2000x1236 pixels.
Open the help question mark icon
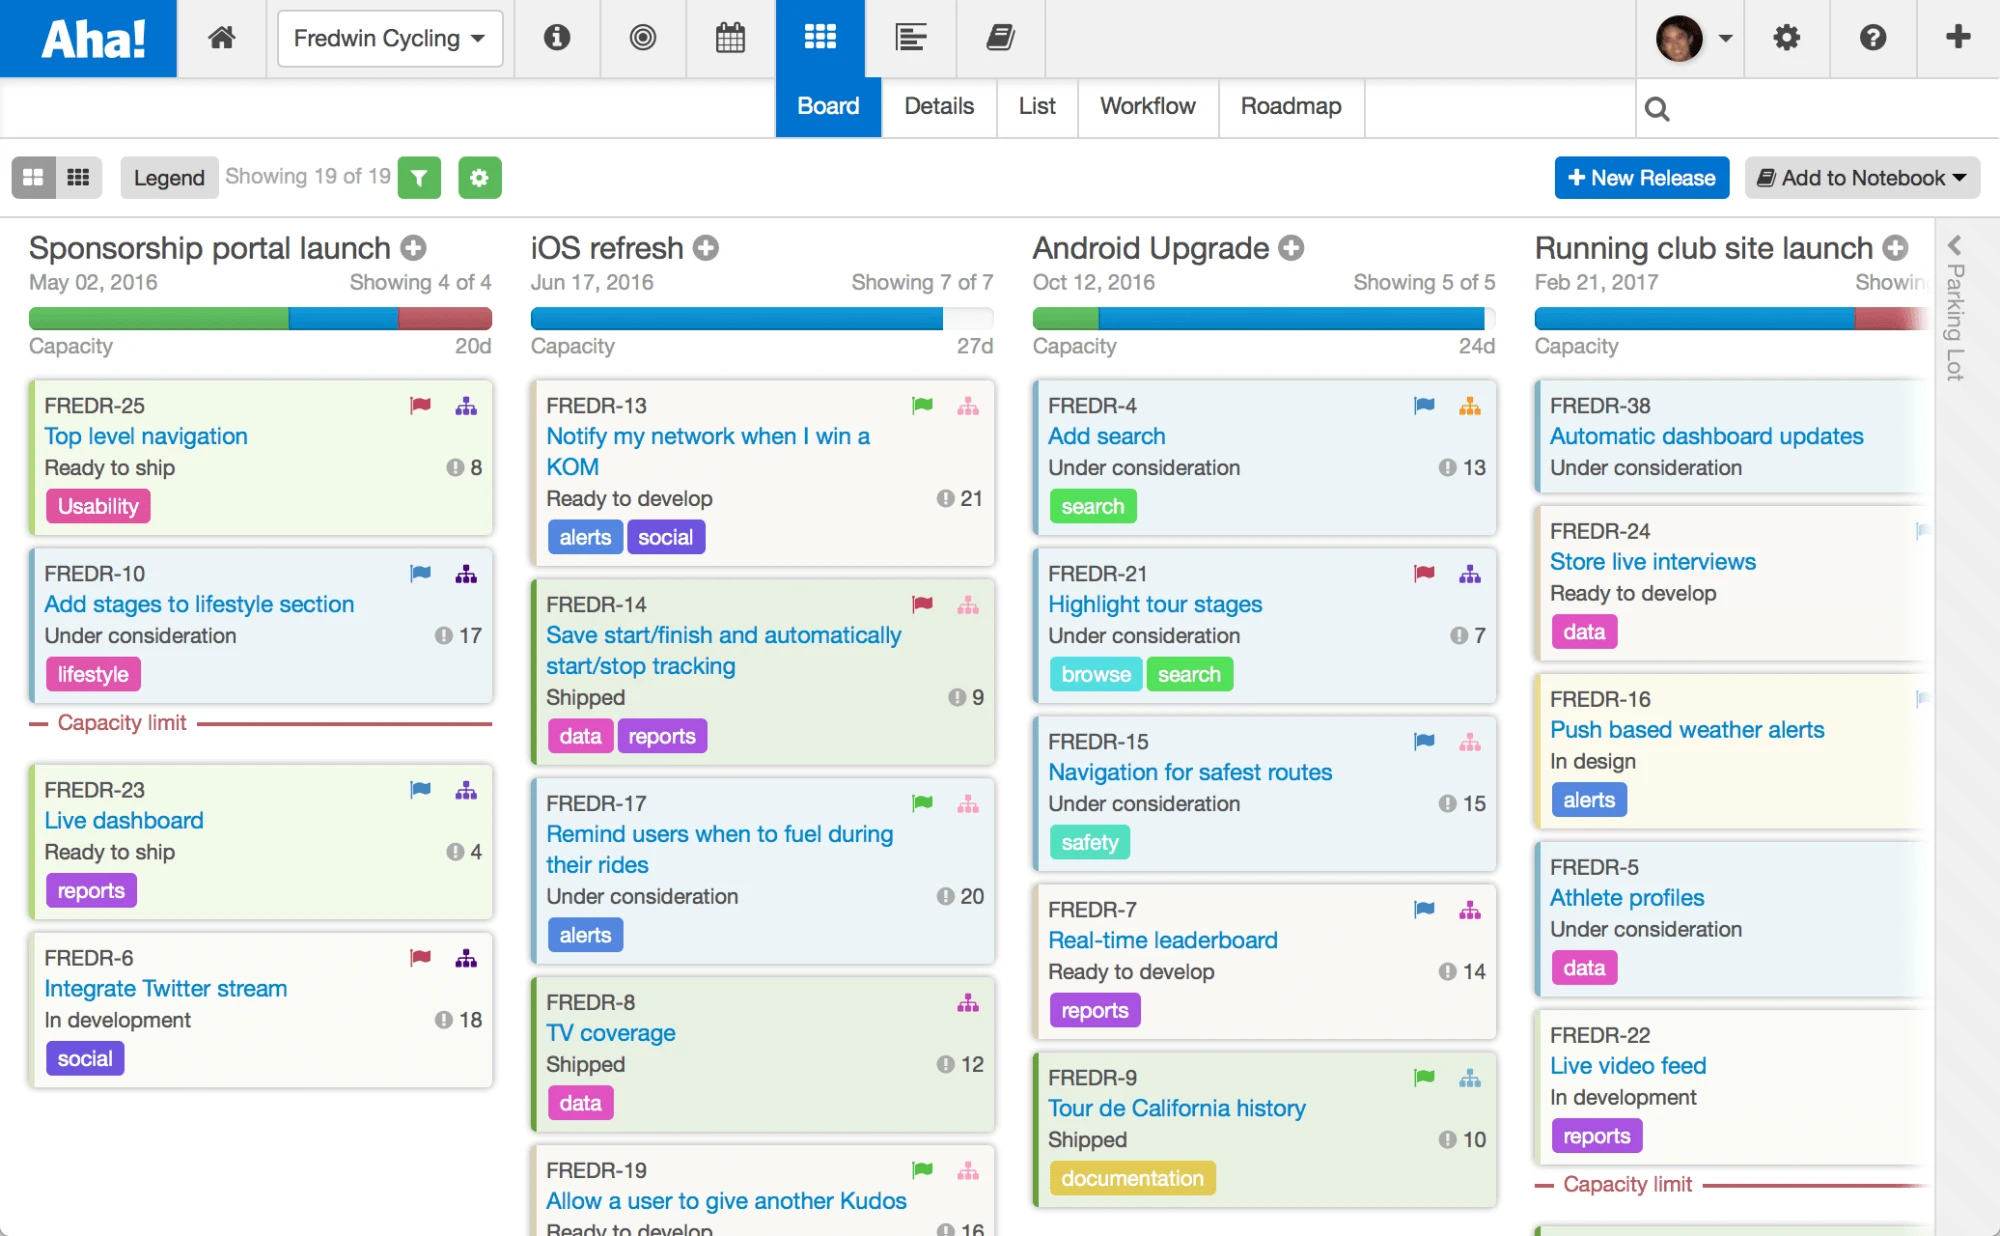1872,38
